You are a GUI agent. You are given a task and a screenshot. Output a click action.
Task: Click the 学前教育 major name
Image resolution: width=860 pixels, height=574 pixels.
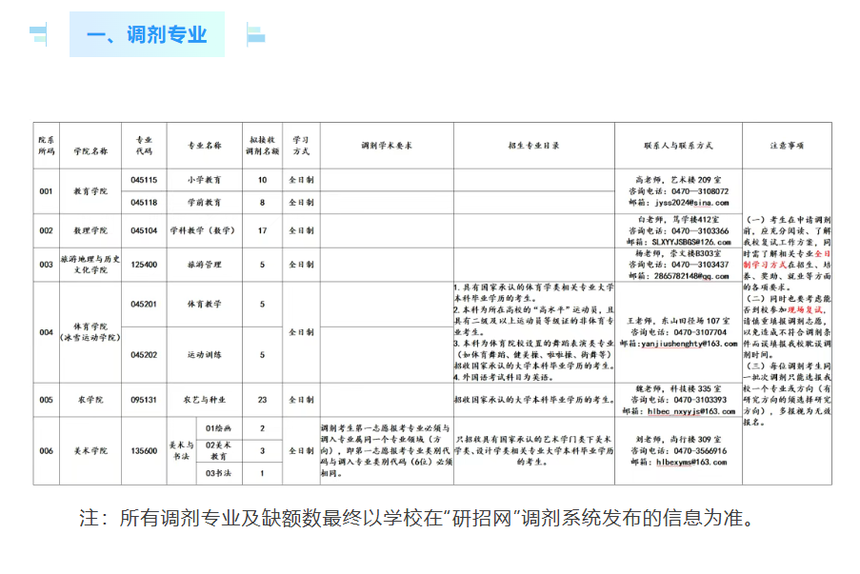point(204,202)
